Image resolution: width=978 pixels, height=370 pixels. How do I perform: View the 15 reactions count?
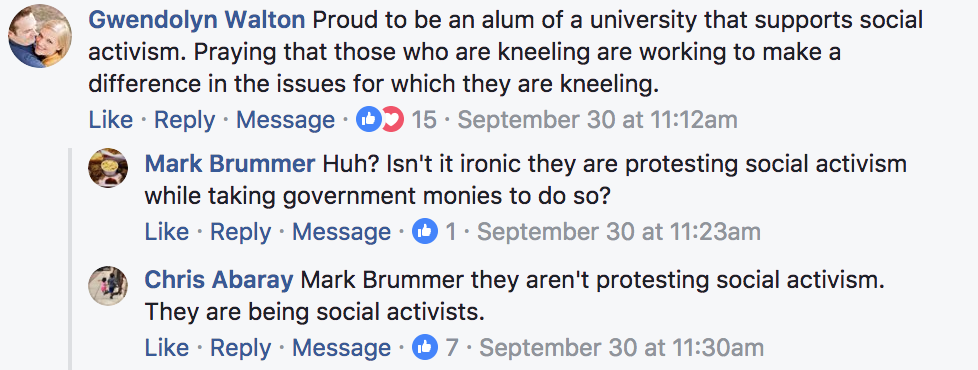pos(424,120)
